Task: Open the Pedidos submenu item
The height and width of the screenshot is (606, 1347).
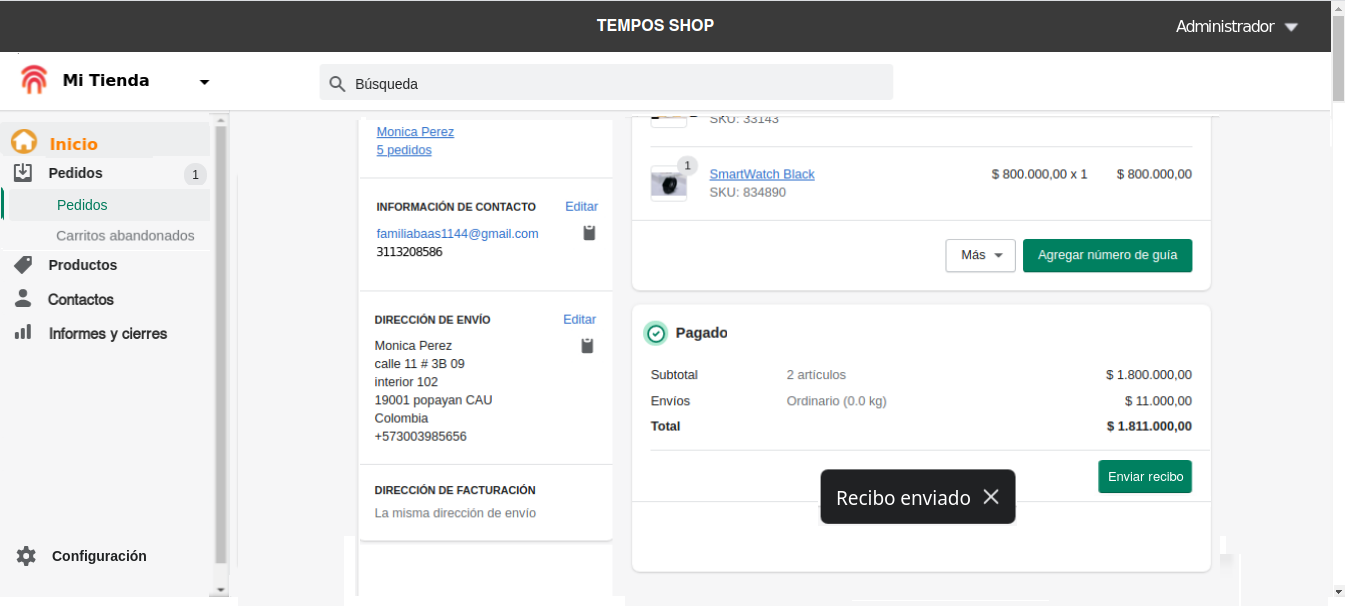Action: pyautogui.click(x=82, y=205)
